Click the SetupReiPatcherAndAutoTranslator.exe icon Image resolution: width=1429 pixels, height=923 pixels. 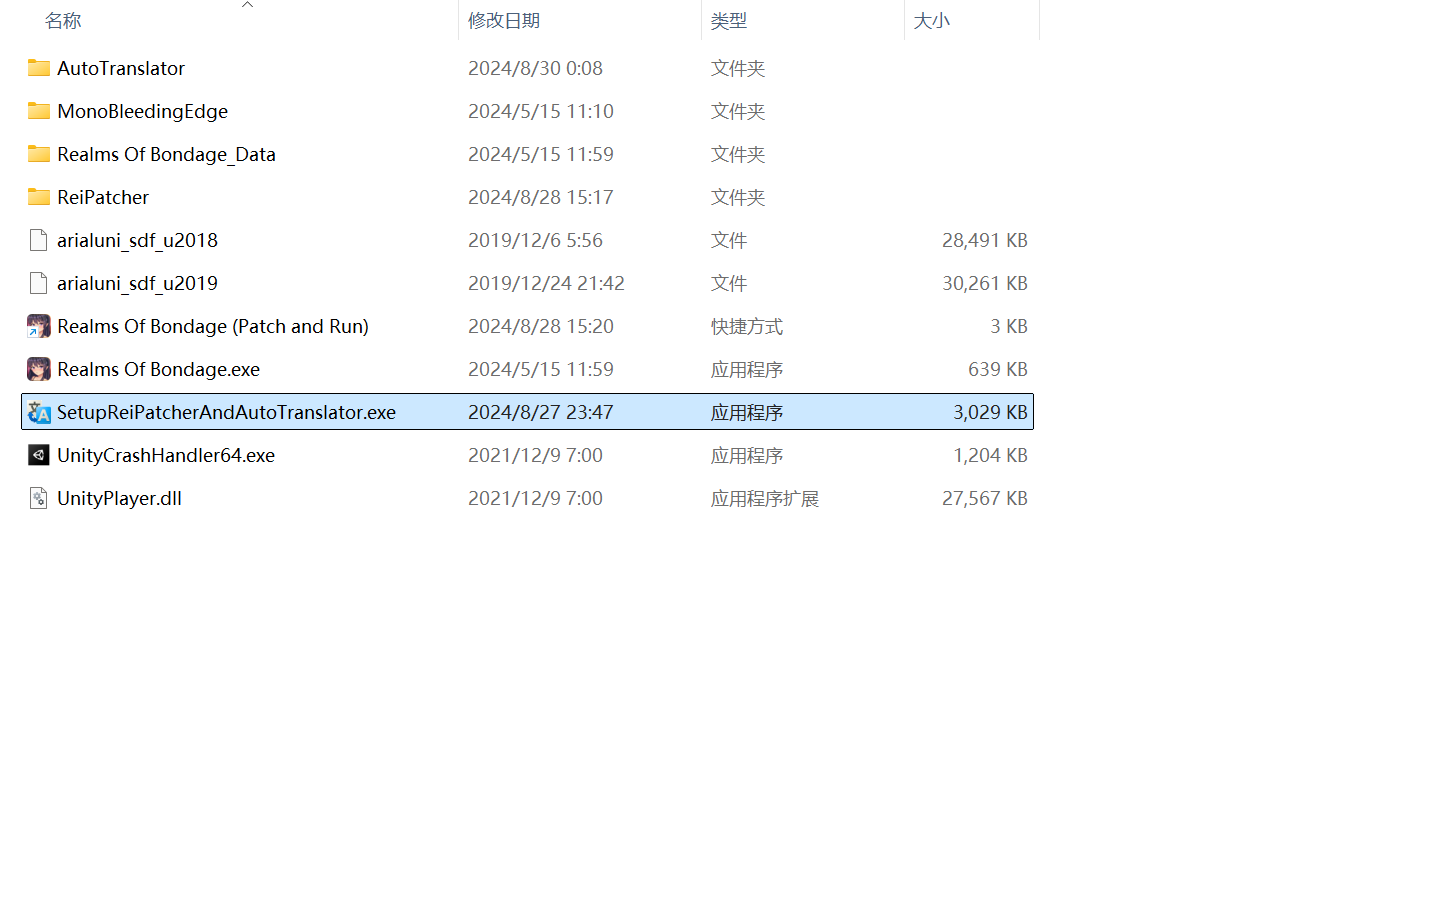pos(39,412)
